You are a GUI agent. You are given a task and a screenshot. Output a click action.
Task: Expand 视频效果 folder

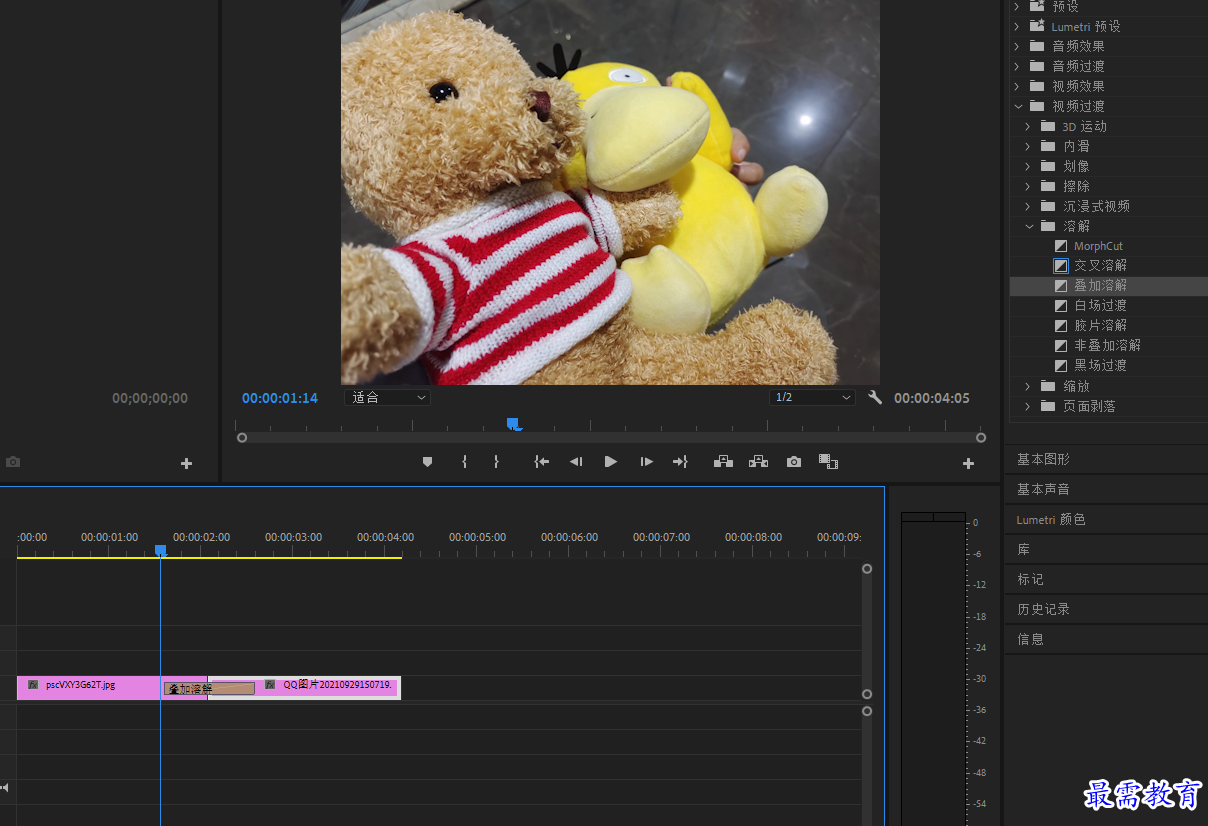tap(1018, 86)
